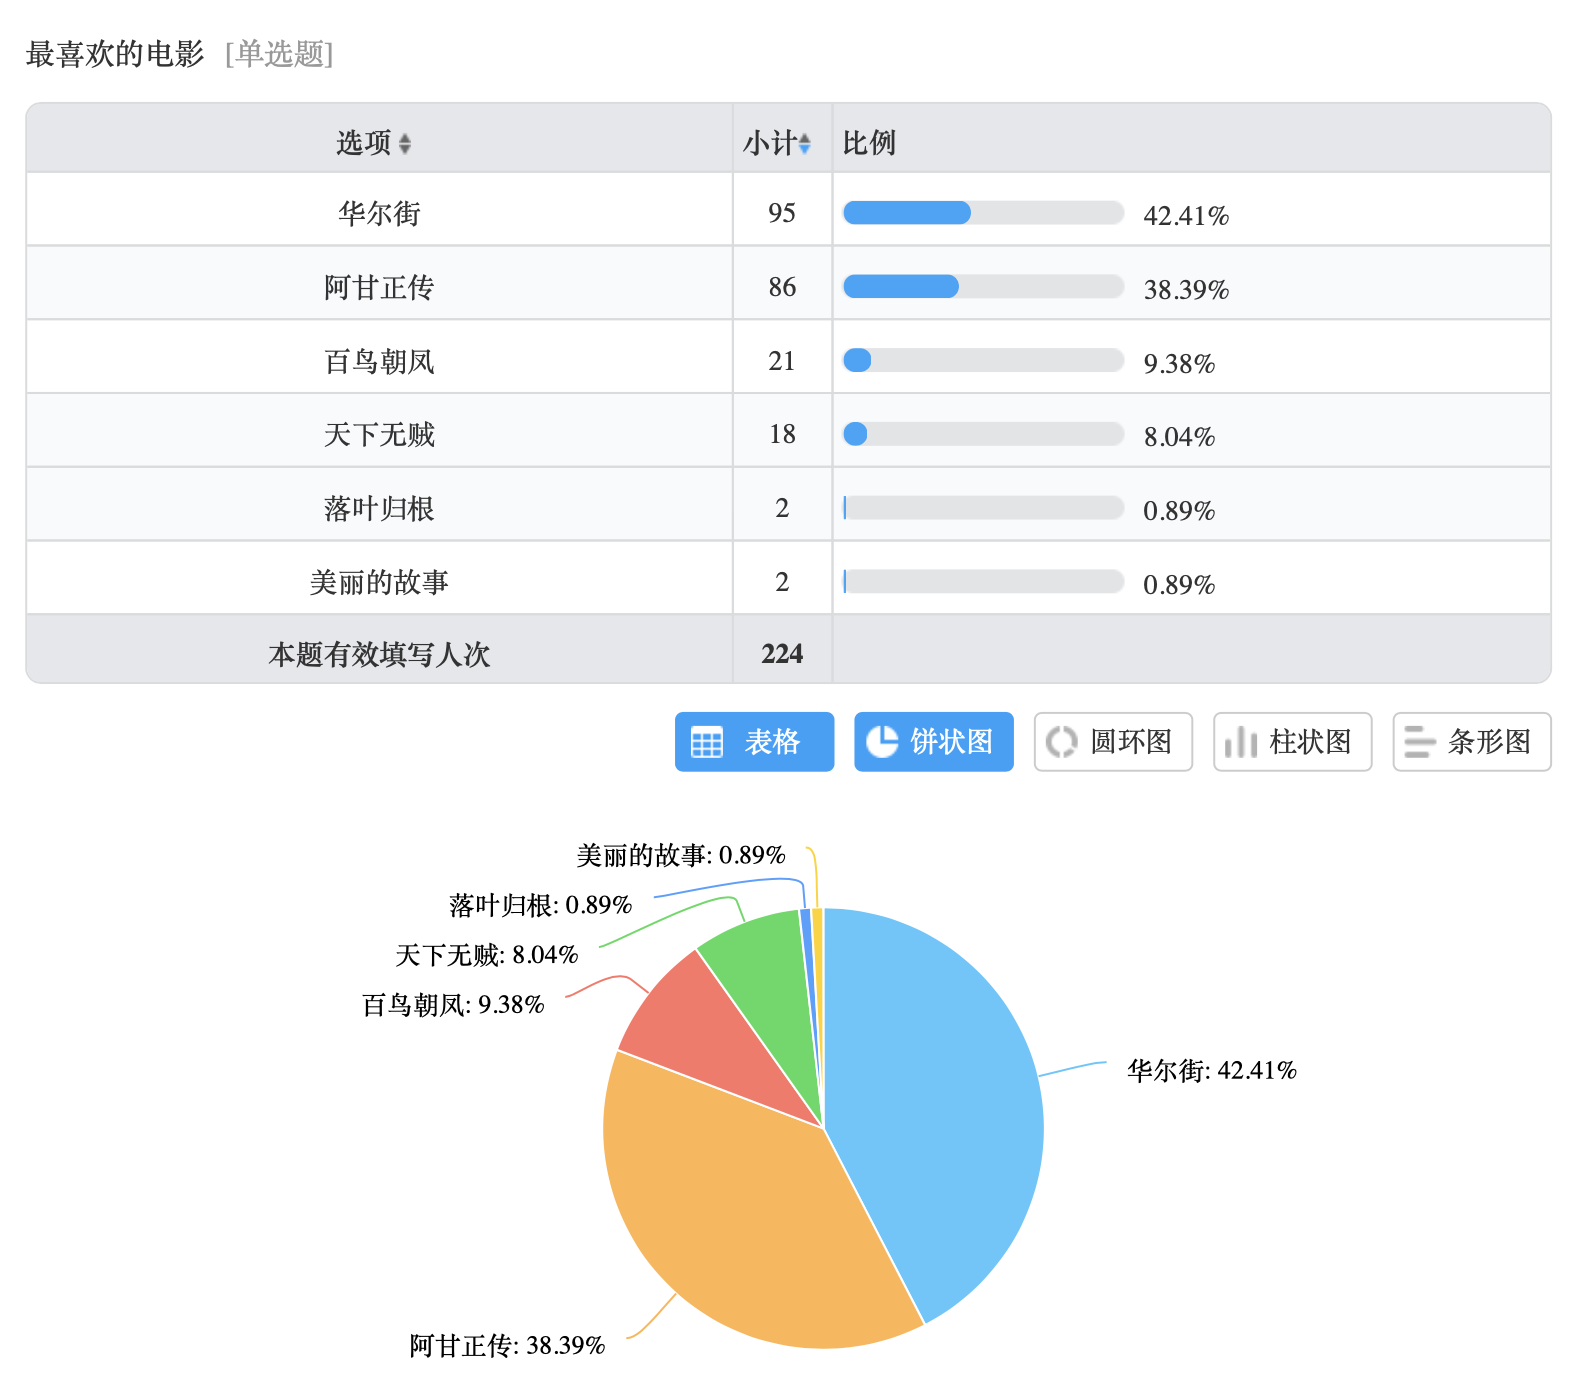Click the 华尔街 progress bar
The width and height of the screenshot is (1582, 1398).
click(x=984, y=213)
